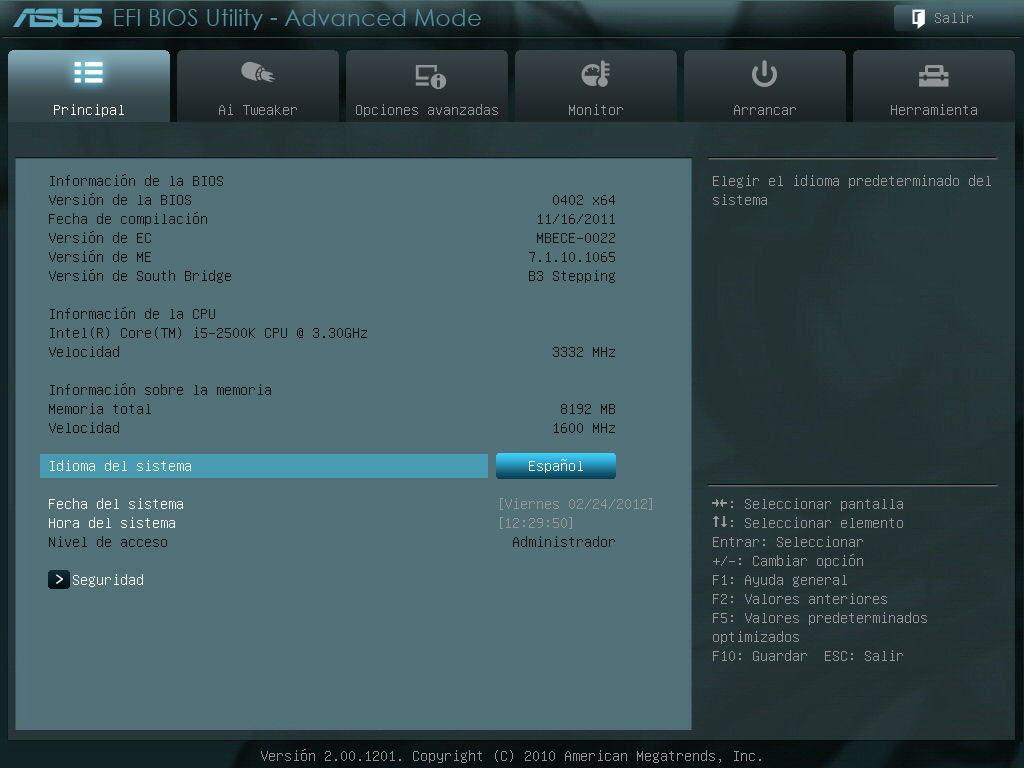
Task: Go to the Monitor tab label
Action: [x=596, y=110]
